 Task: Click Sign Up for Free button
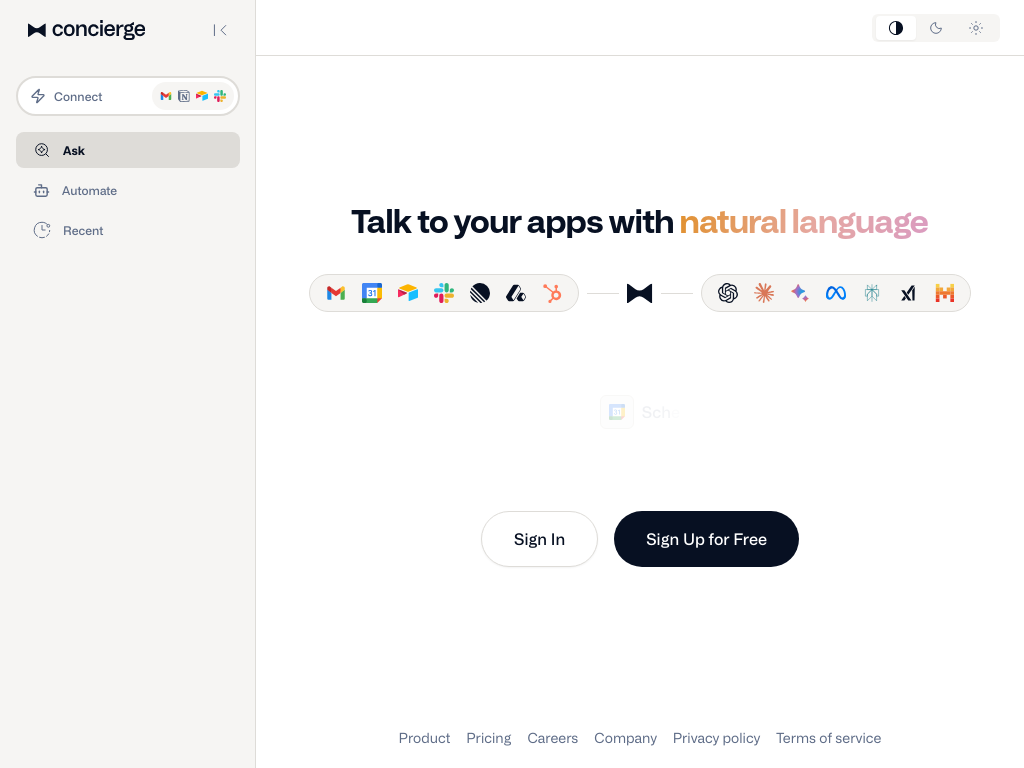[706, 539]
